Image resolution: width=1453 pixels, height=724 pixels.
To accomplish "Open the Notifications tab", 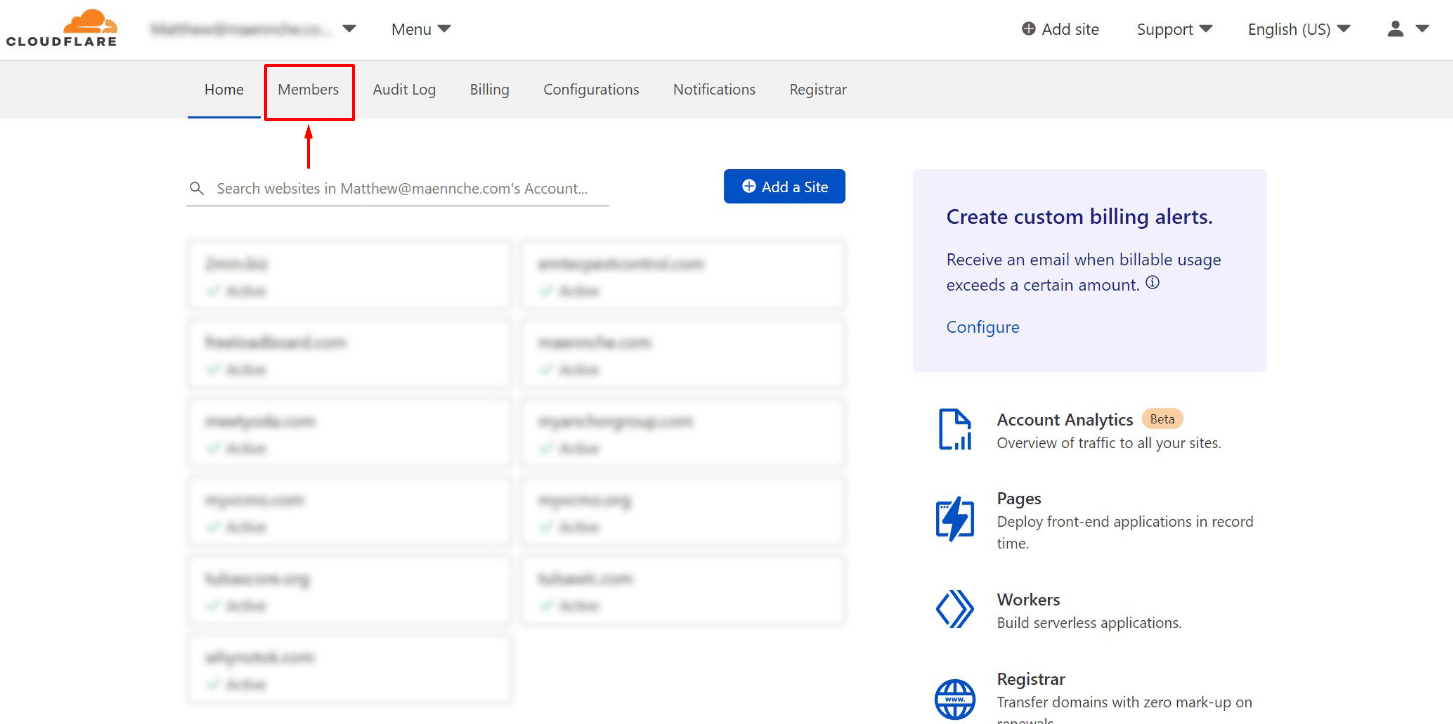I will point(714,89).
